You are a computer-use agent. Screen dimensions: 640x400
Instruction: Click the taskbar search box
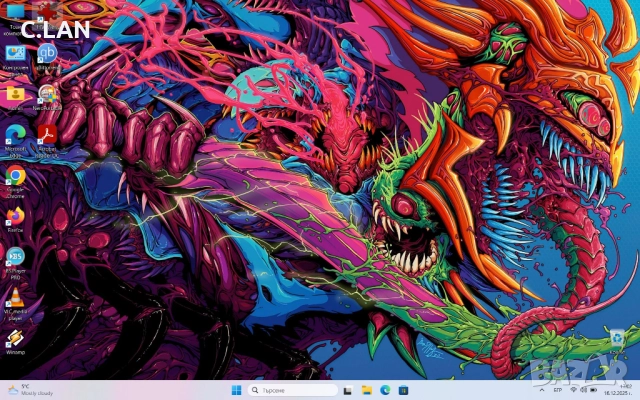pos(292,389)
